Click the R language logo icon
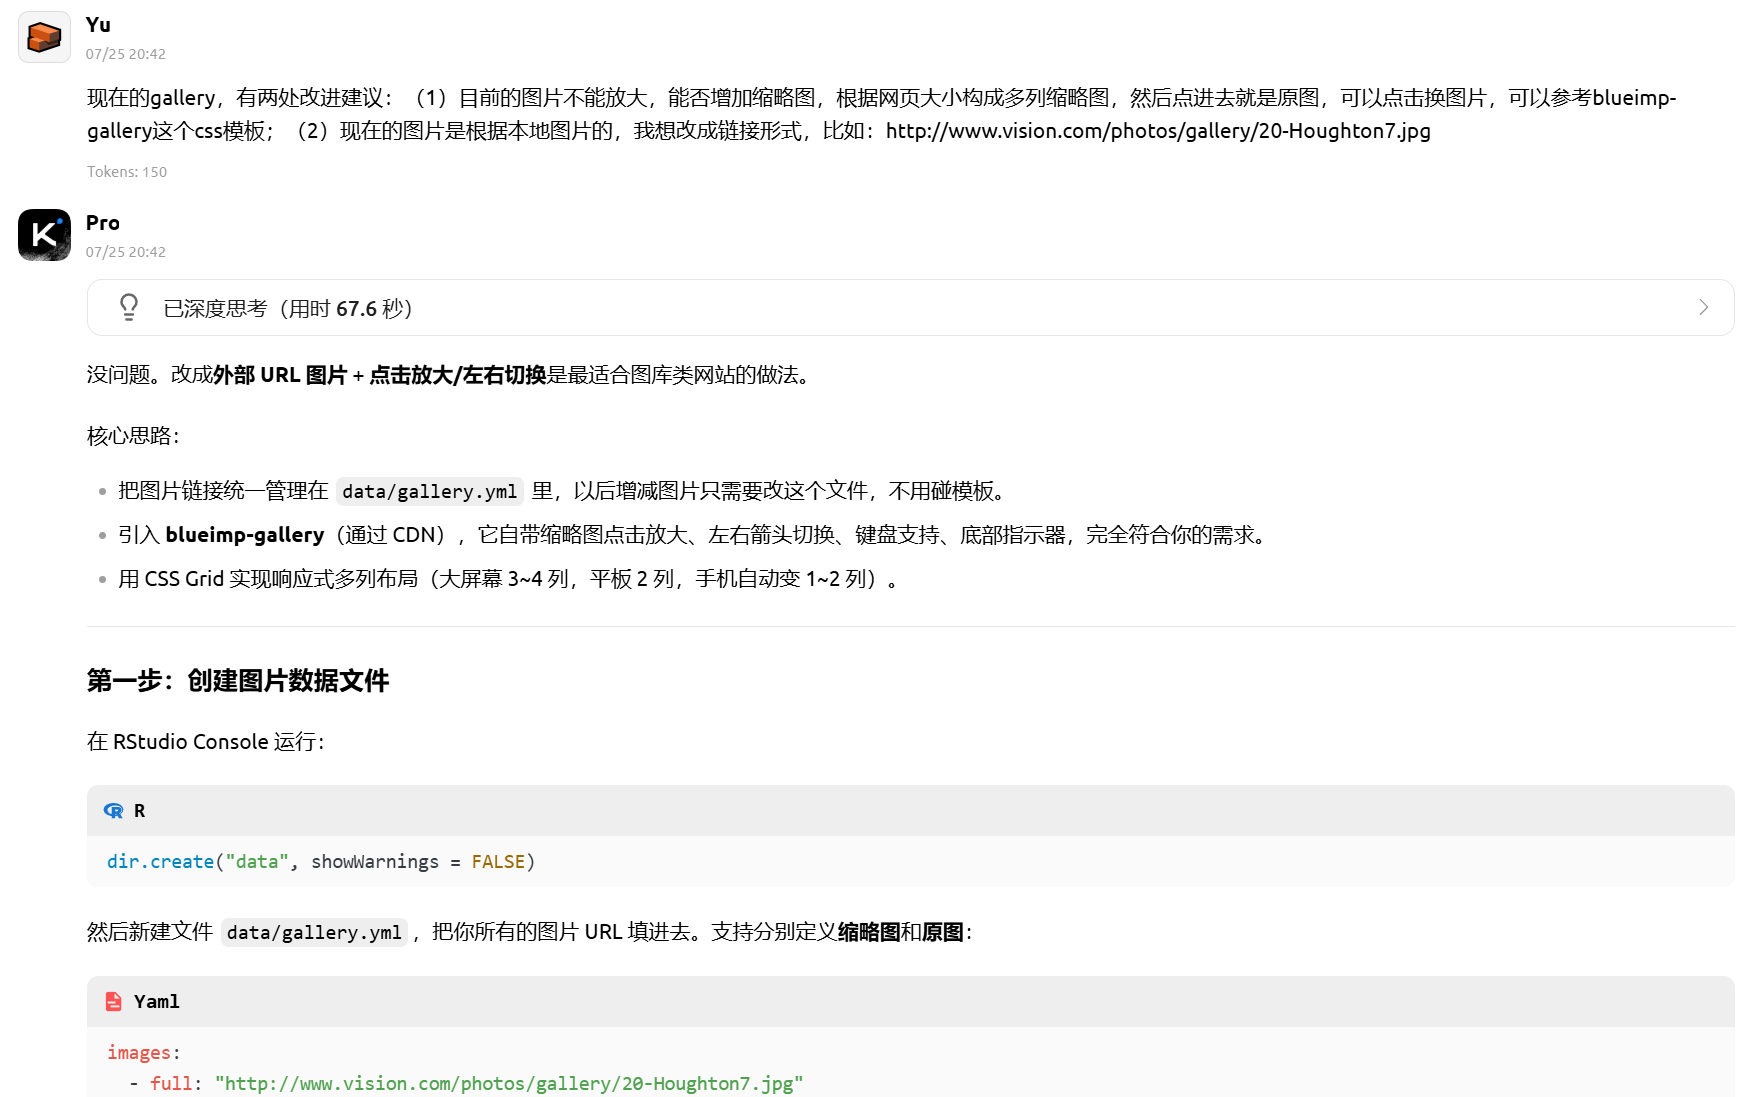Viewport: 1743px width, 1097px height. coord(114,811)
